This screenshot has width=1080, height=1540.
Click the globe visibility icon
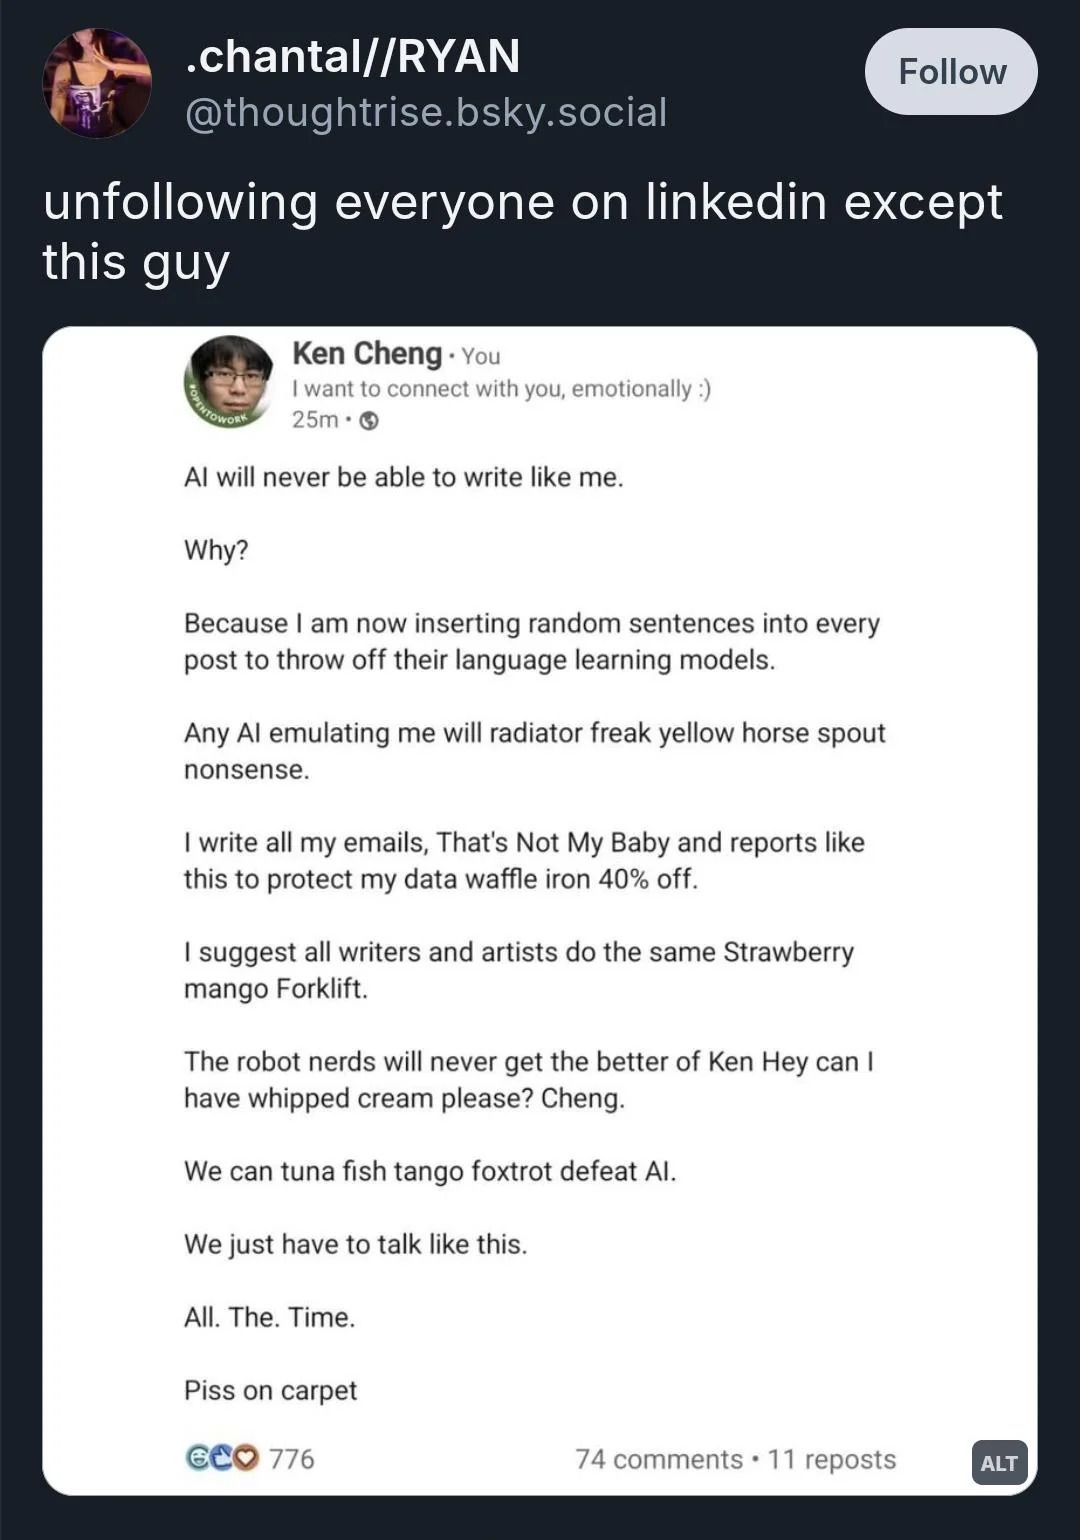(x=369, y=421)
